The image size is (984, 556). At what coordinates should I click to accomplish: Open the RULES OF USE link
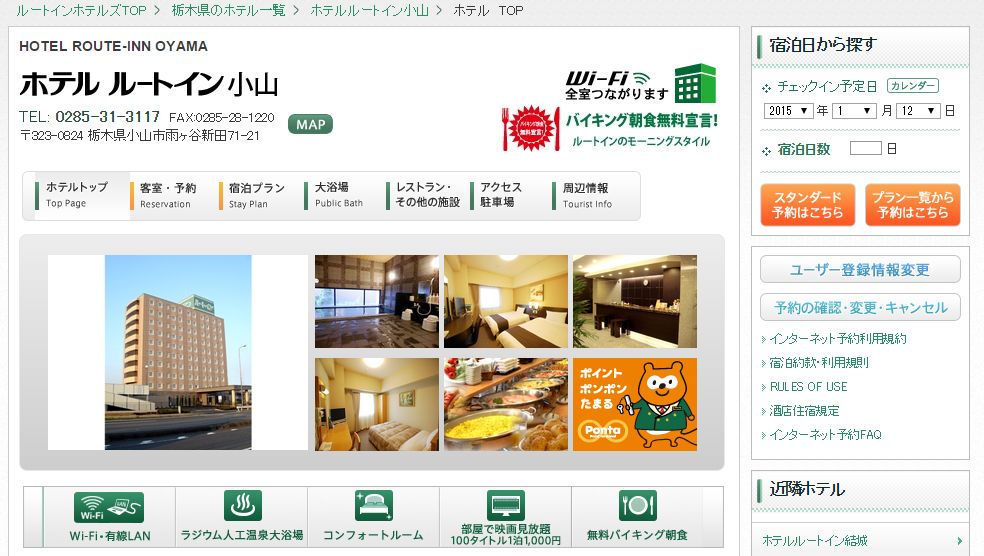point(808,387)
